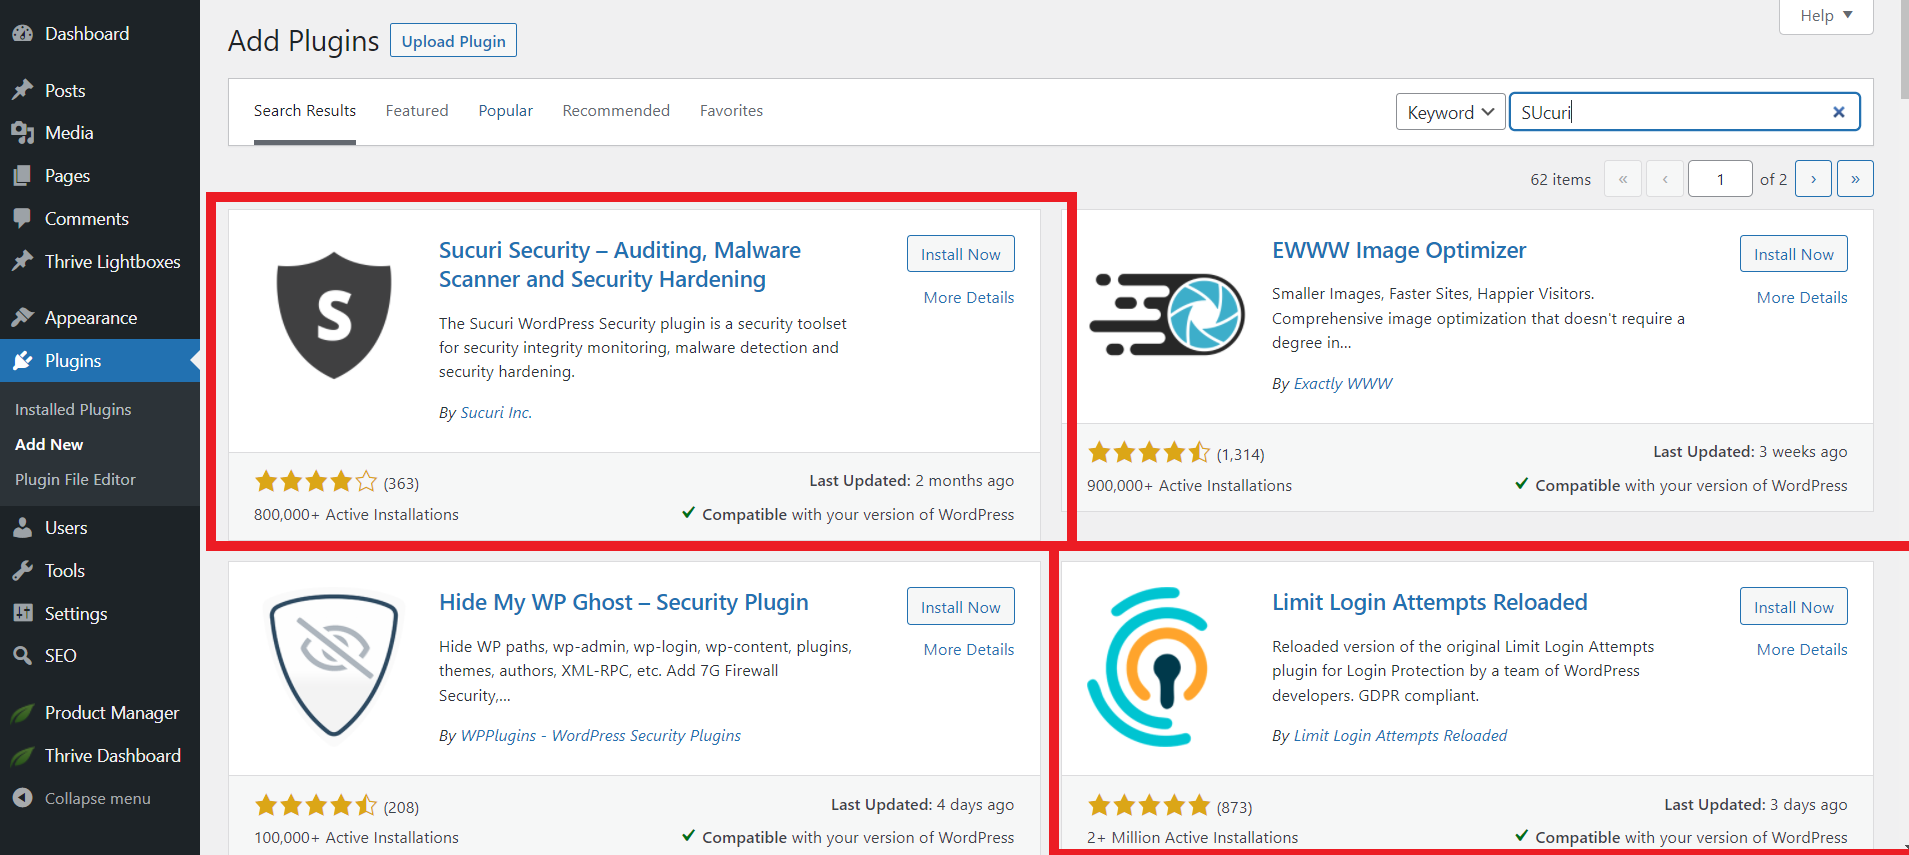Click the Appearance paintbrush icon
This screenshot has height=855, width=1909.
[23, 317]
